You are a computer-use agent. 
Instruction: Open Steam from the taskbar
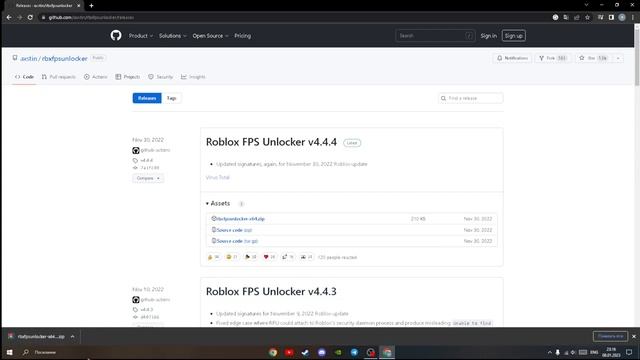305,352
